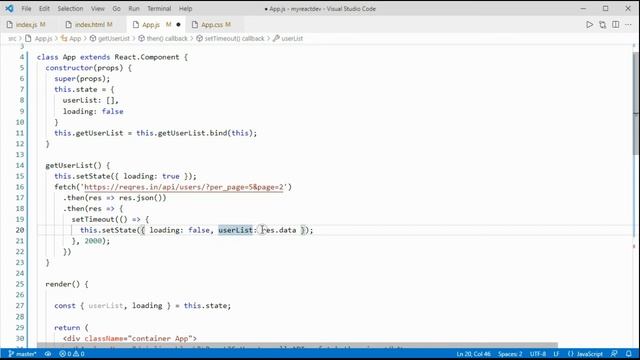Click the feedback icon in status bar
640x360 pixels.
pos(614,354)
